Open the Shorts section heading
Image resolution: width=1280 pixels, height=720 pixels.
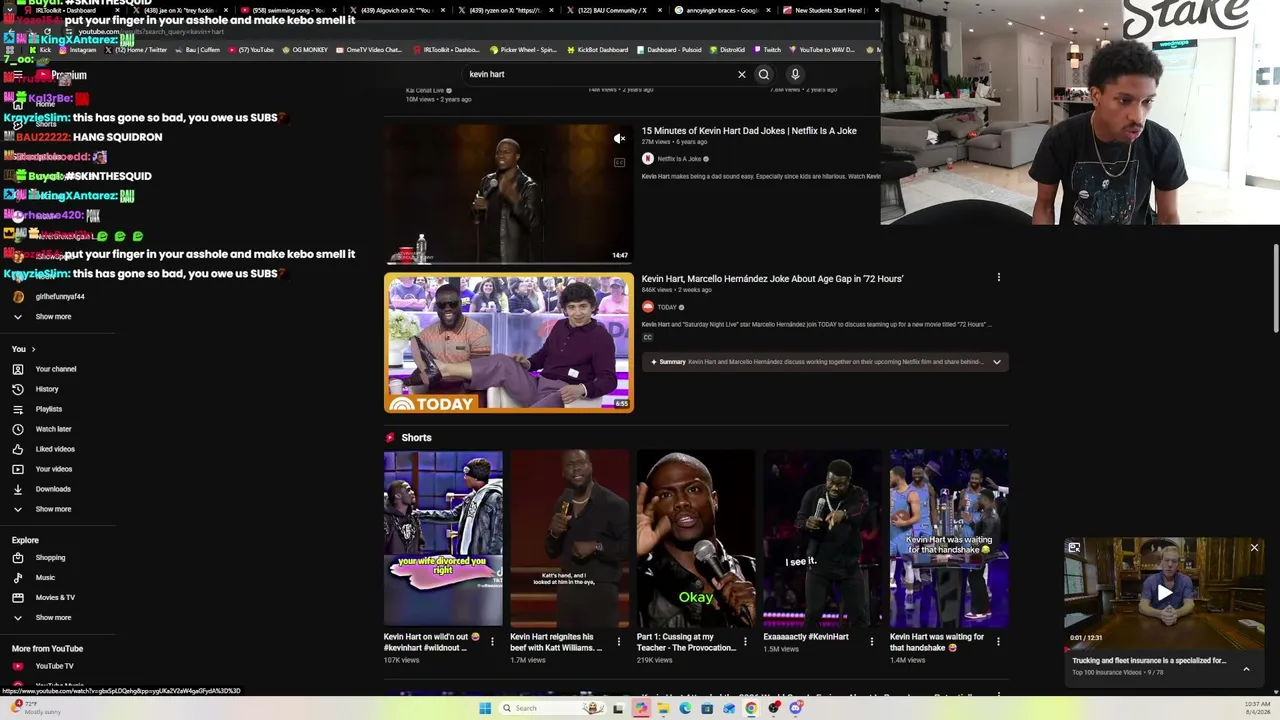(416, 438)
